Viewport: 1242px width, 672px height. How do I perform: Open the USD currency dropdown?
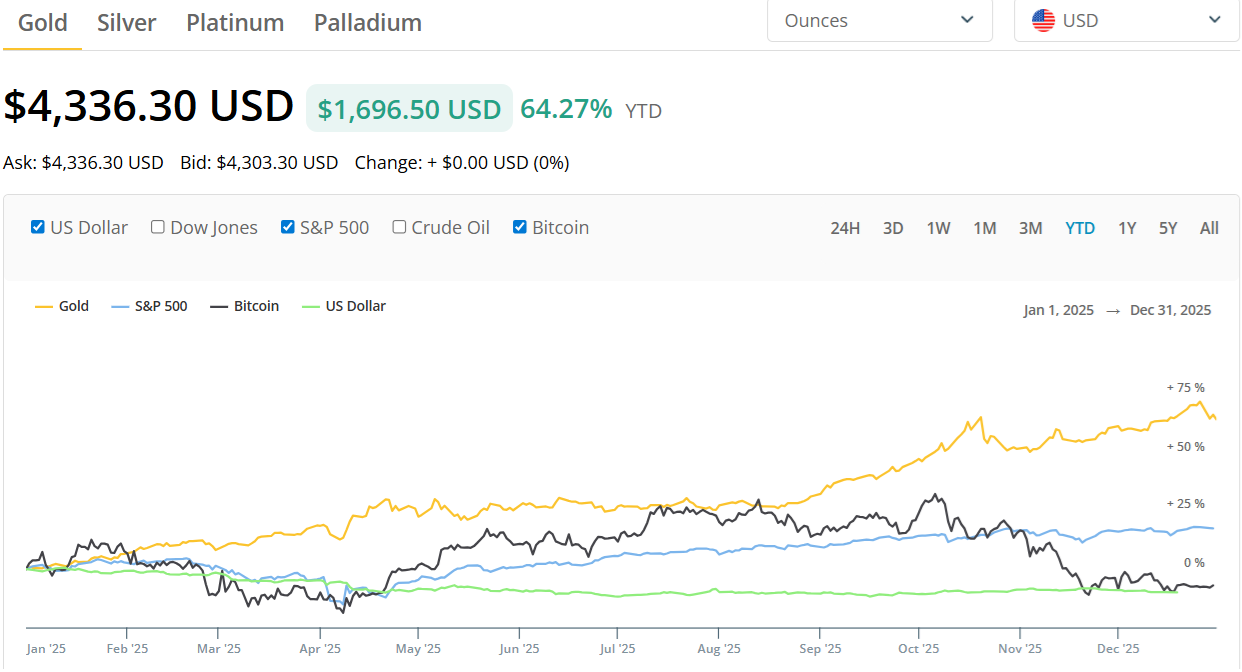pos(1127,20)
